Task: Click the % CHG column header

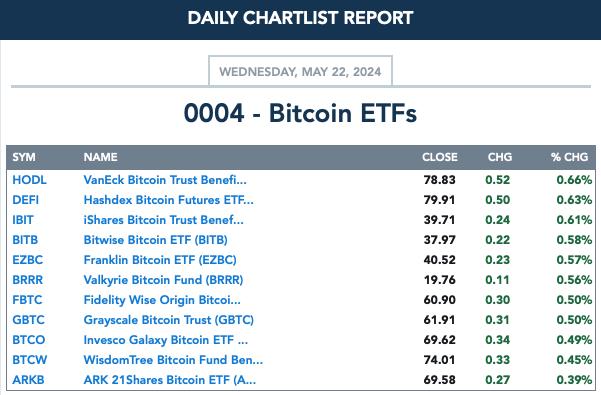Action: coord(569,157)
